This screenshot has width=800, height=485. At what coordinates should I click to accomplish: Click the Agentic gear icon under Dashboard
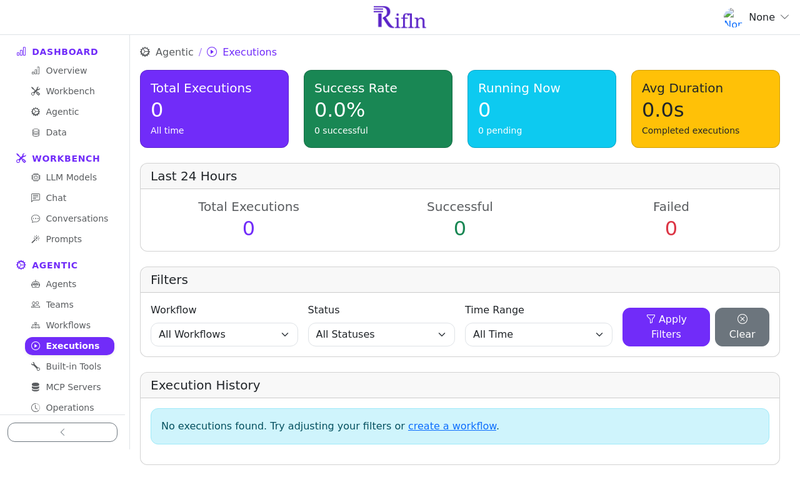[x=35, y=112]
